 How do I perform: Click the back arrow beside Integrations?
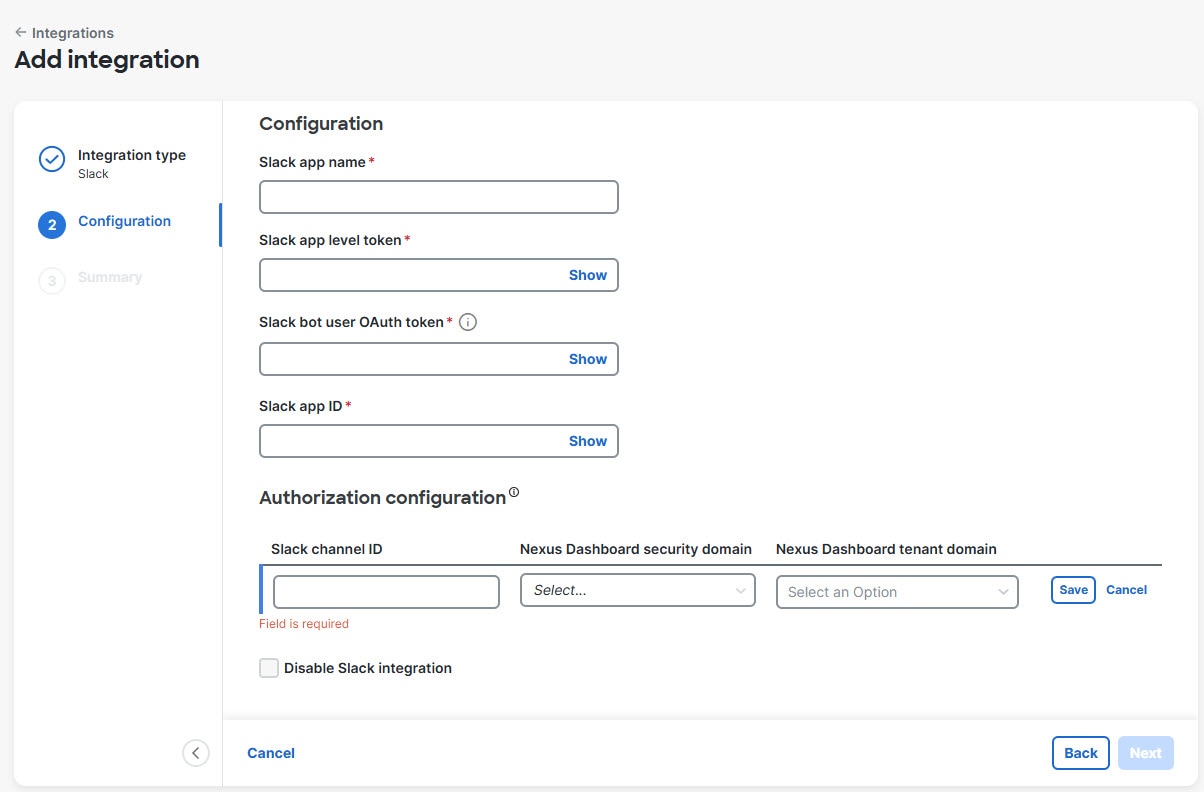pos(20,32)
